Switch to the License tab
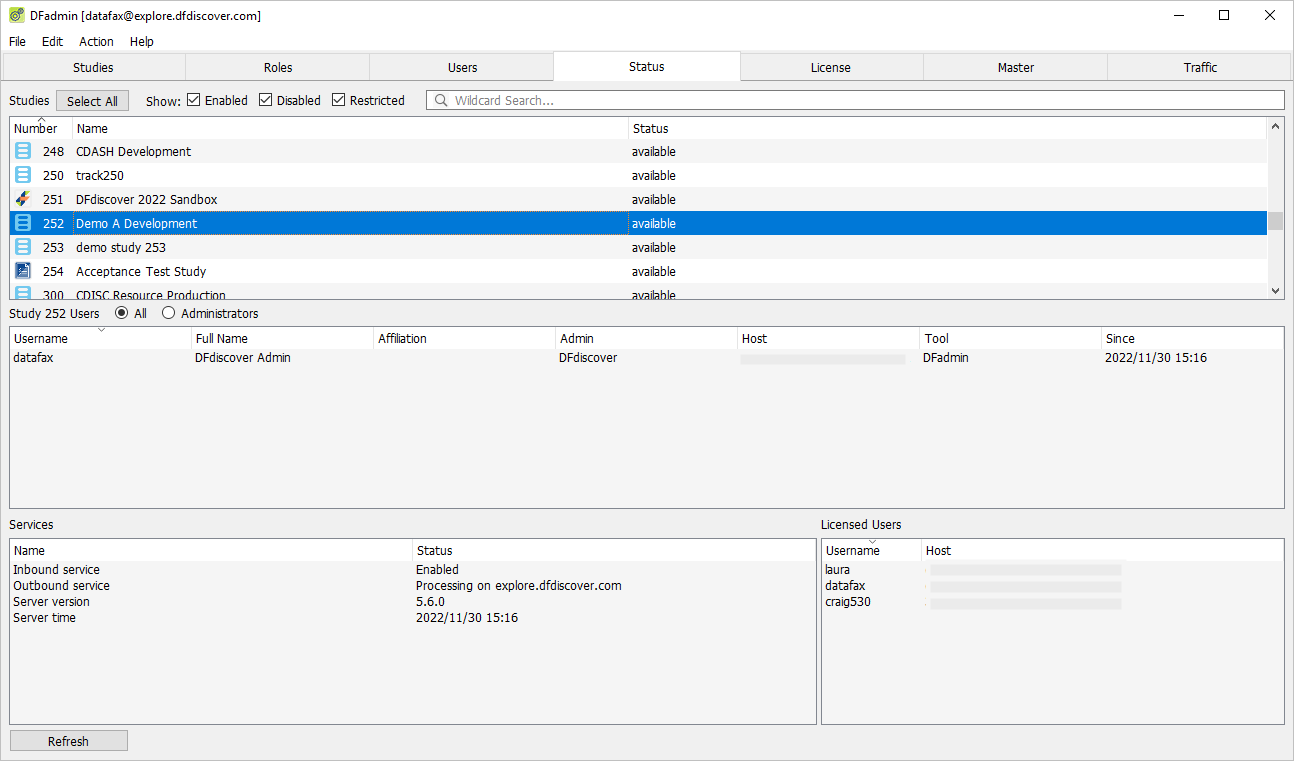 tap(831, 67)
